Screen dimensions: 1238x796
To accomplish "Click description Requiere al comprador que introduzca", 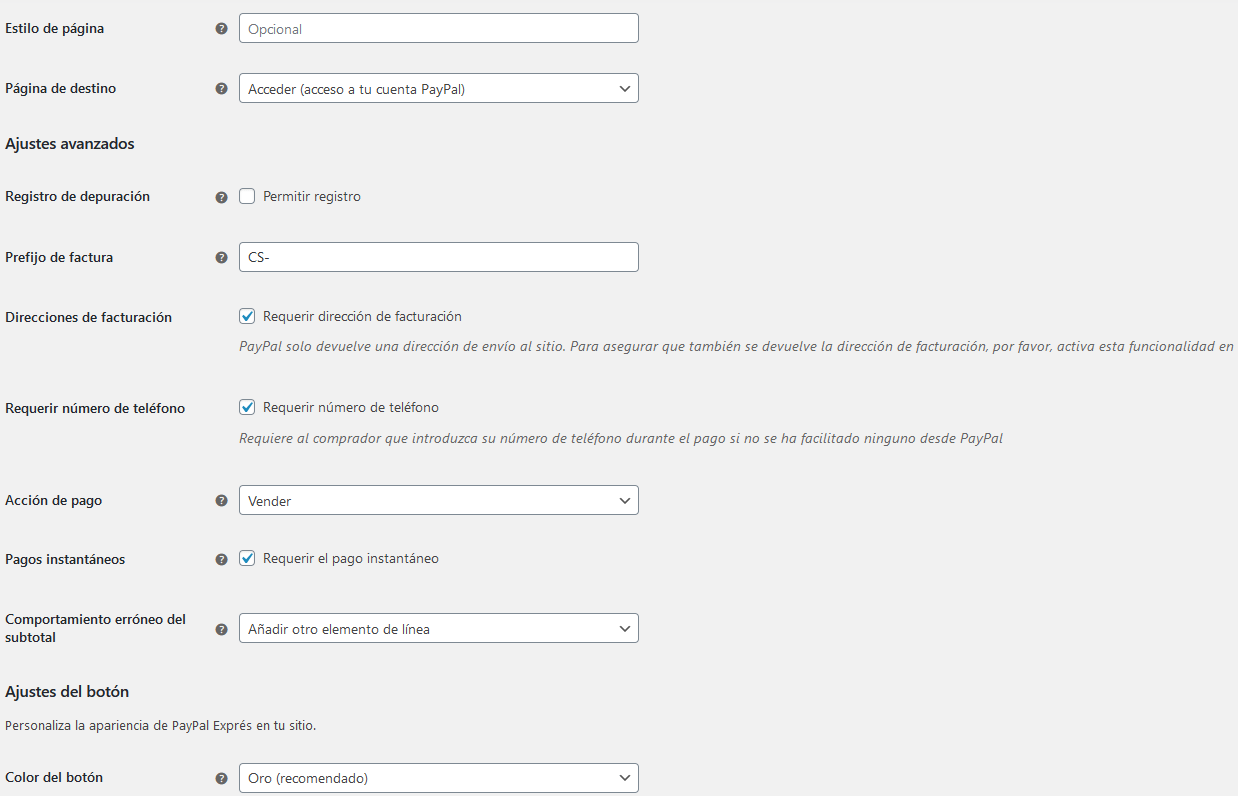I will [x=620, y=438].
